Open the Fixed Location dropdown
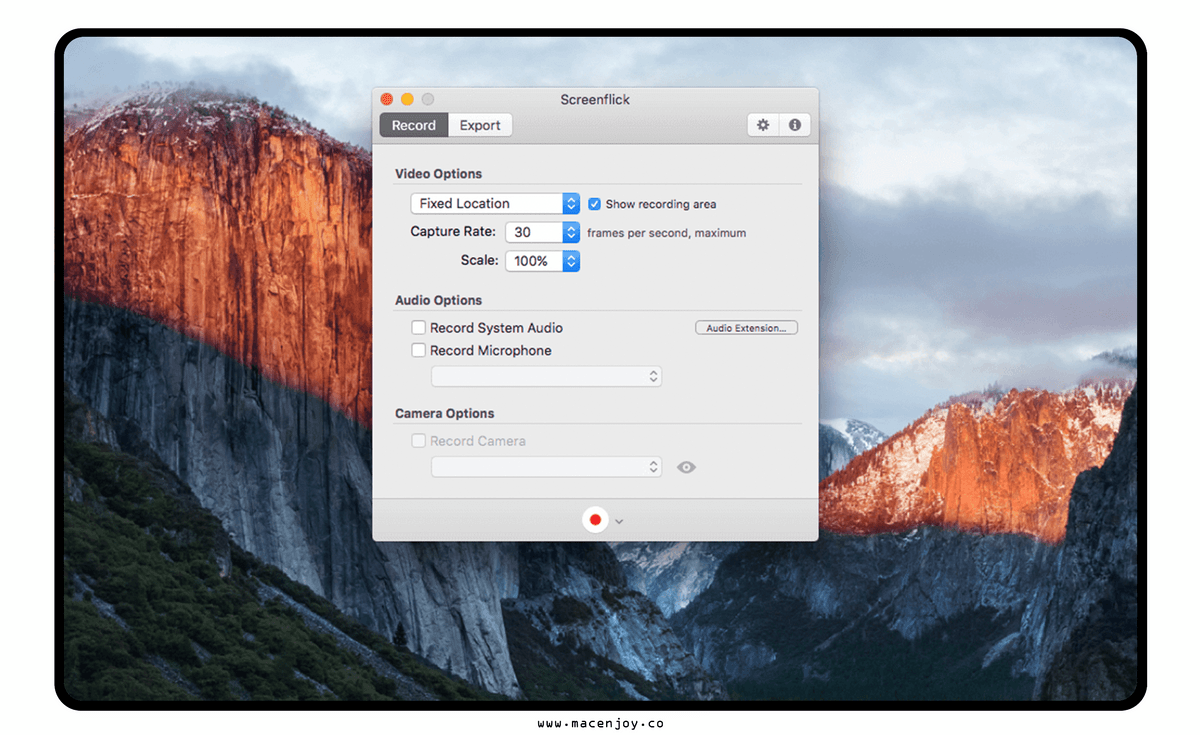1200x735 pixels. click(x=495, y=203)
